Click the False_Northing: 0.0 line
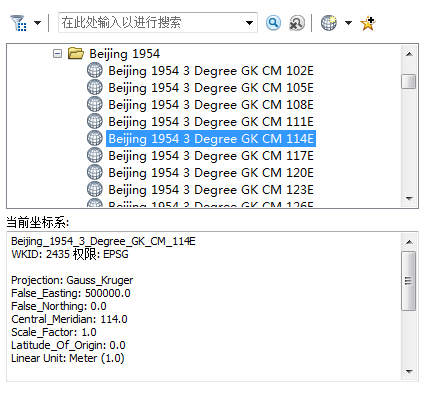Image resolution: width=431 pixels, height=393 pixels. coord(59,306)
